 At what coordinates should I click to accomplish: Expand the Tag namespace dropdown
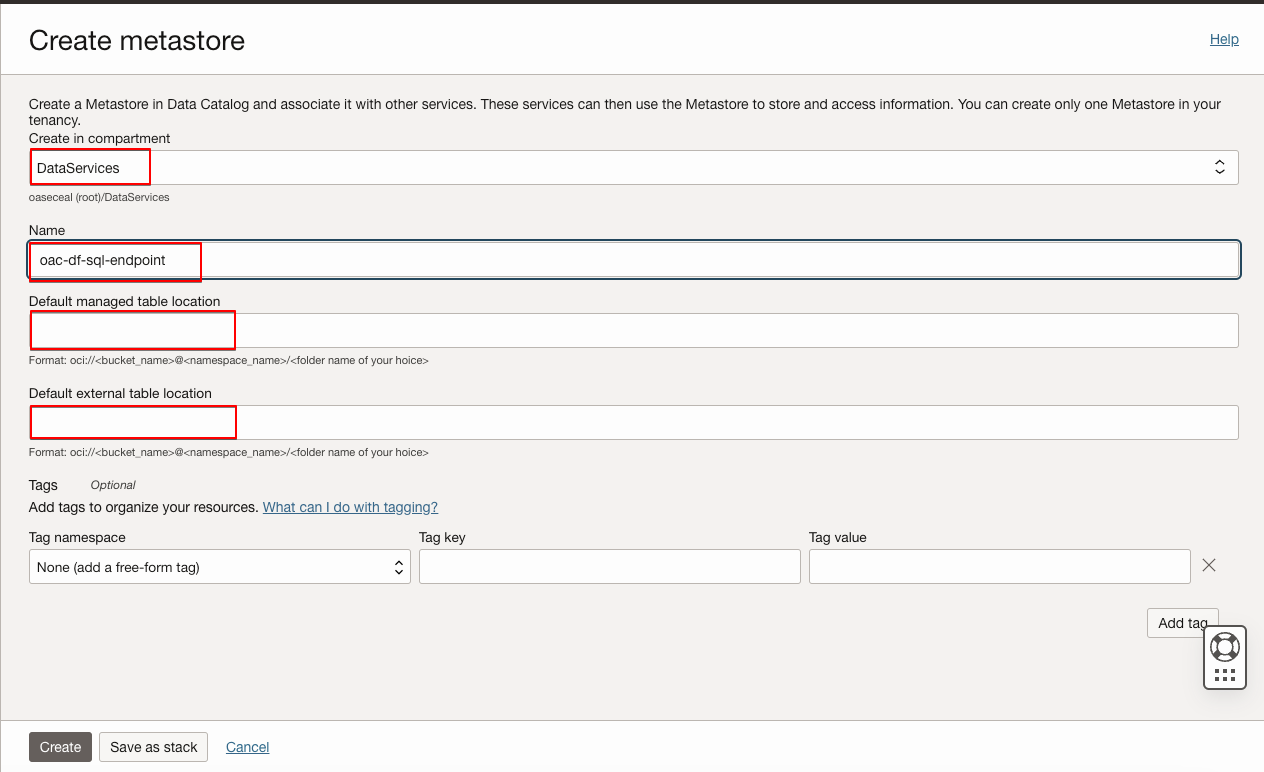(219, 567)
